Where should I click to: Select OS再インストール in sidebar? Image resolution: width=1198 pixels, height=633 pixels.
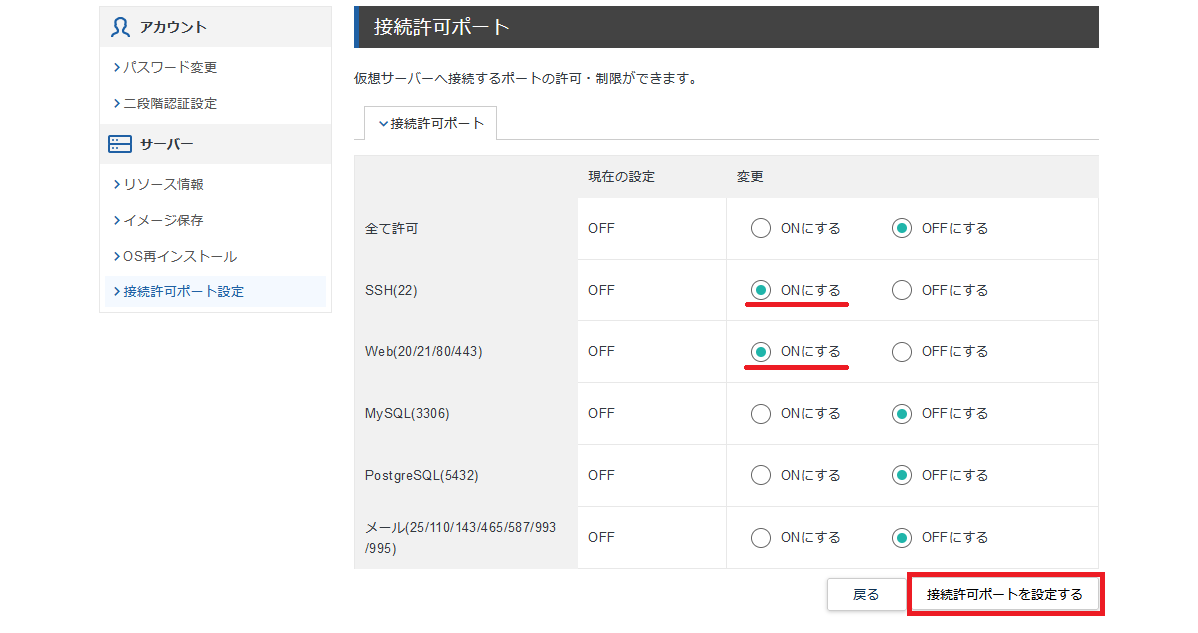pos(180,256)
